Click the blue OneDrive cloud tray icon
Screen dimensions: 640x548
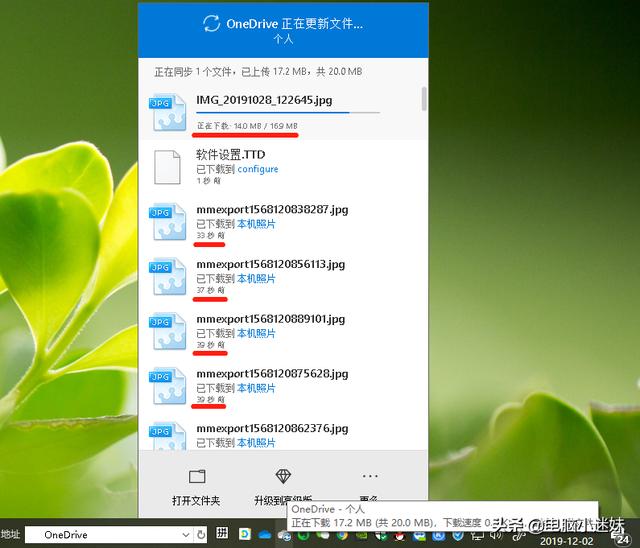pyautogui.click(x=265, y=534)
